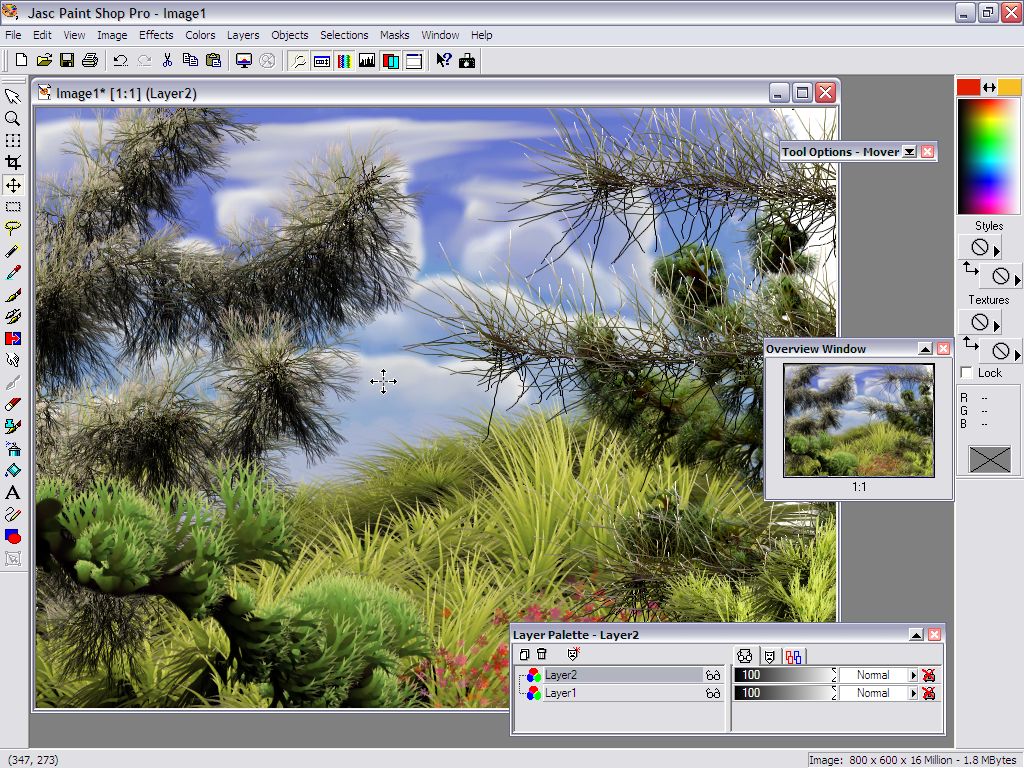Click the red foreground color swatch
The image size is (1024, 768).
point(968,87)
